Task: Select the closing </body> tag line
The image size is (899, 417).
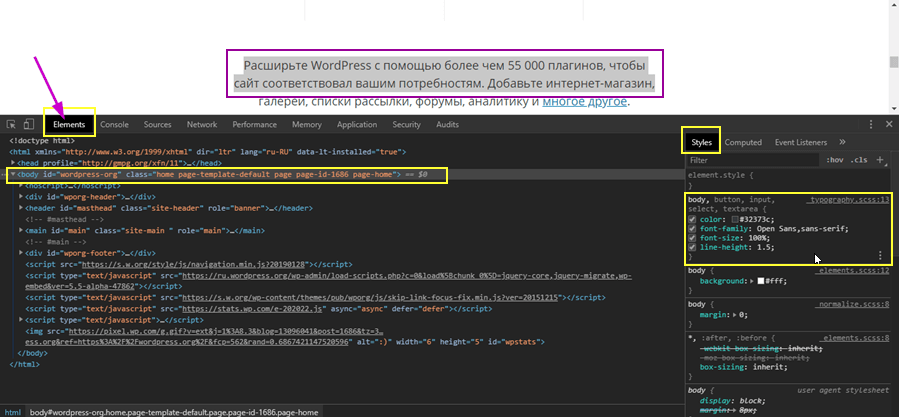Action: [x=32, y=353]
